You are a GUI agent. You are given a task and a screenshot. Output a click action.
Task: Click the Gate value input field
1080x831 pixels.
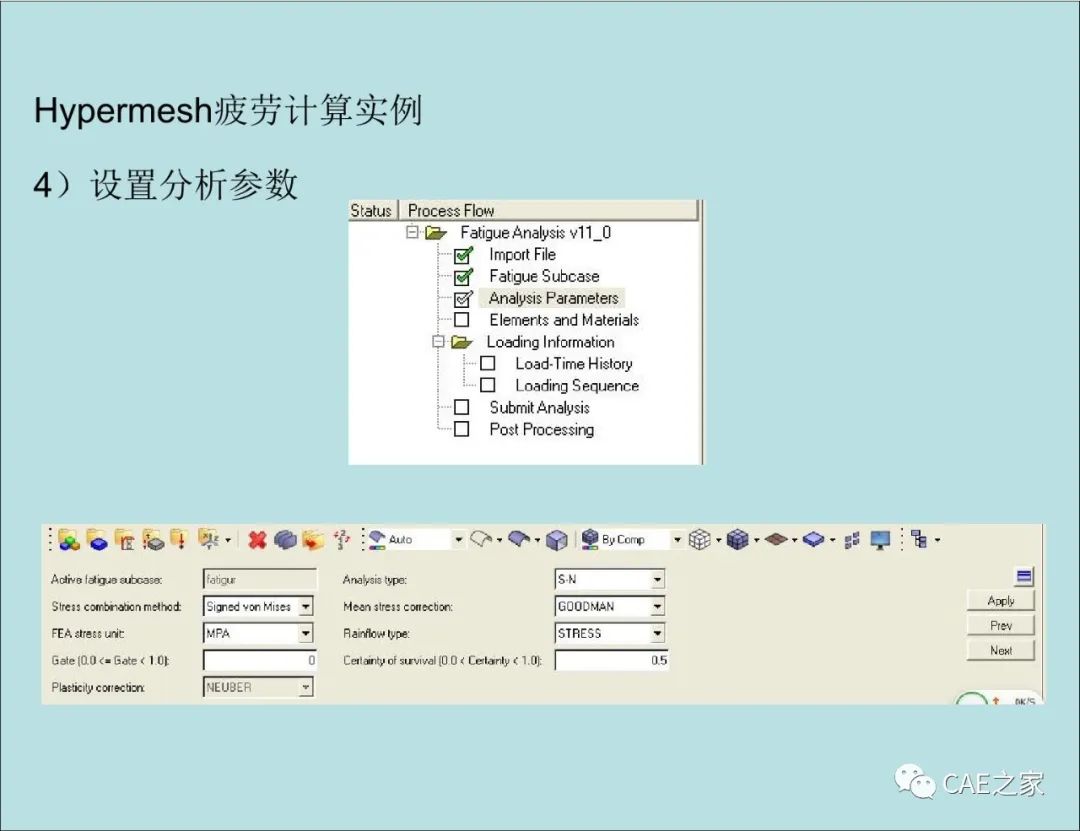[260, 660]
